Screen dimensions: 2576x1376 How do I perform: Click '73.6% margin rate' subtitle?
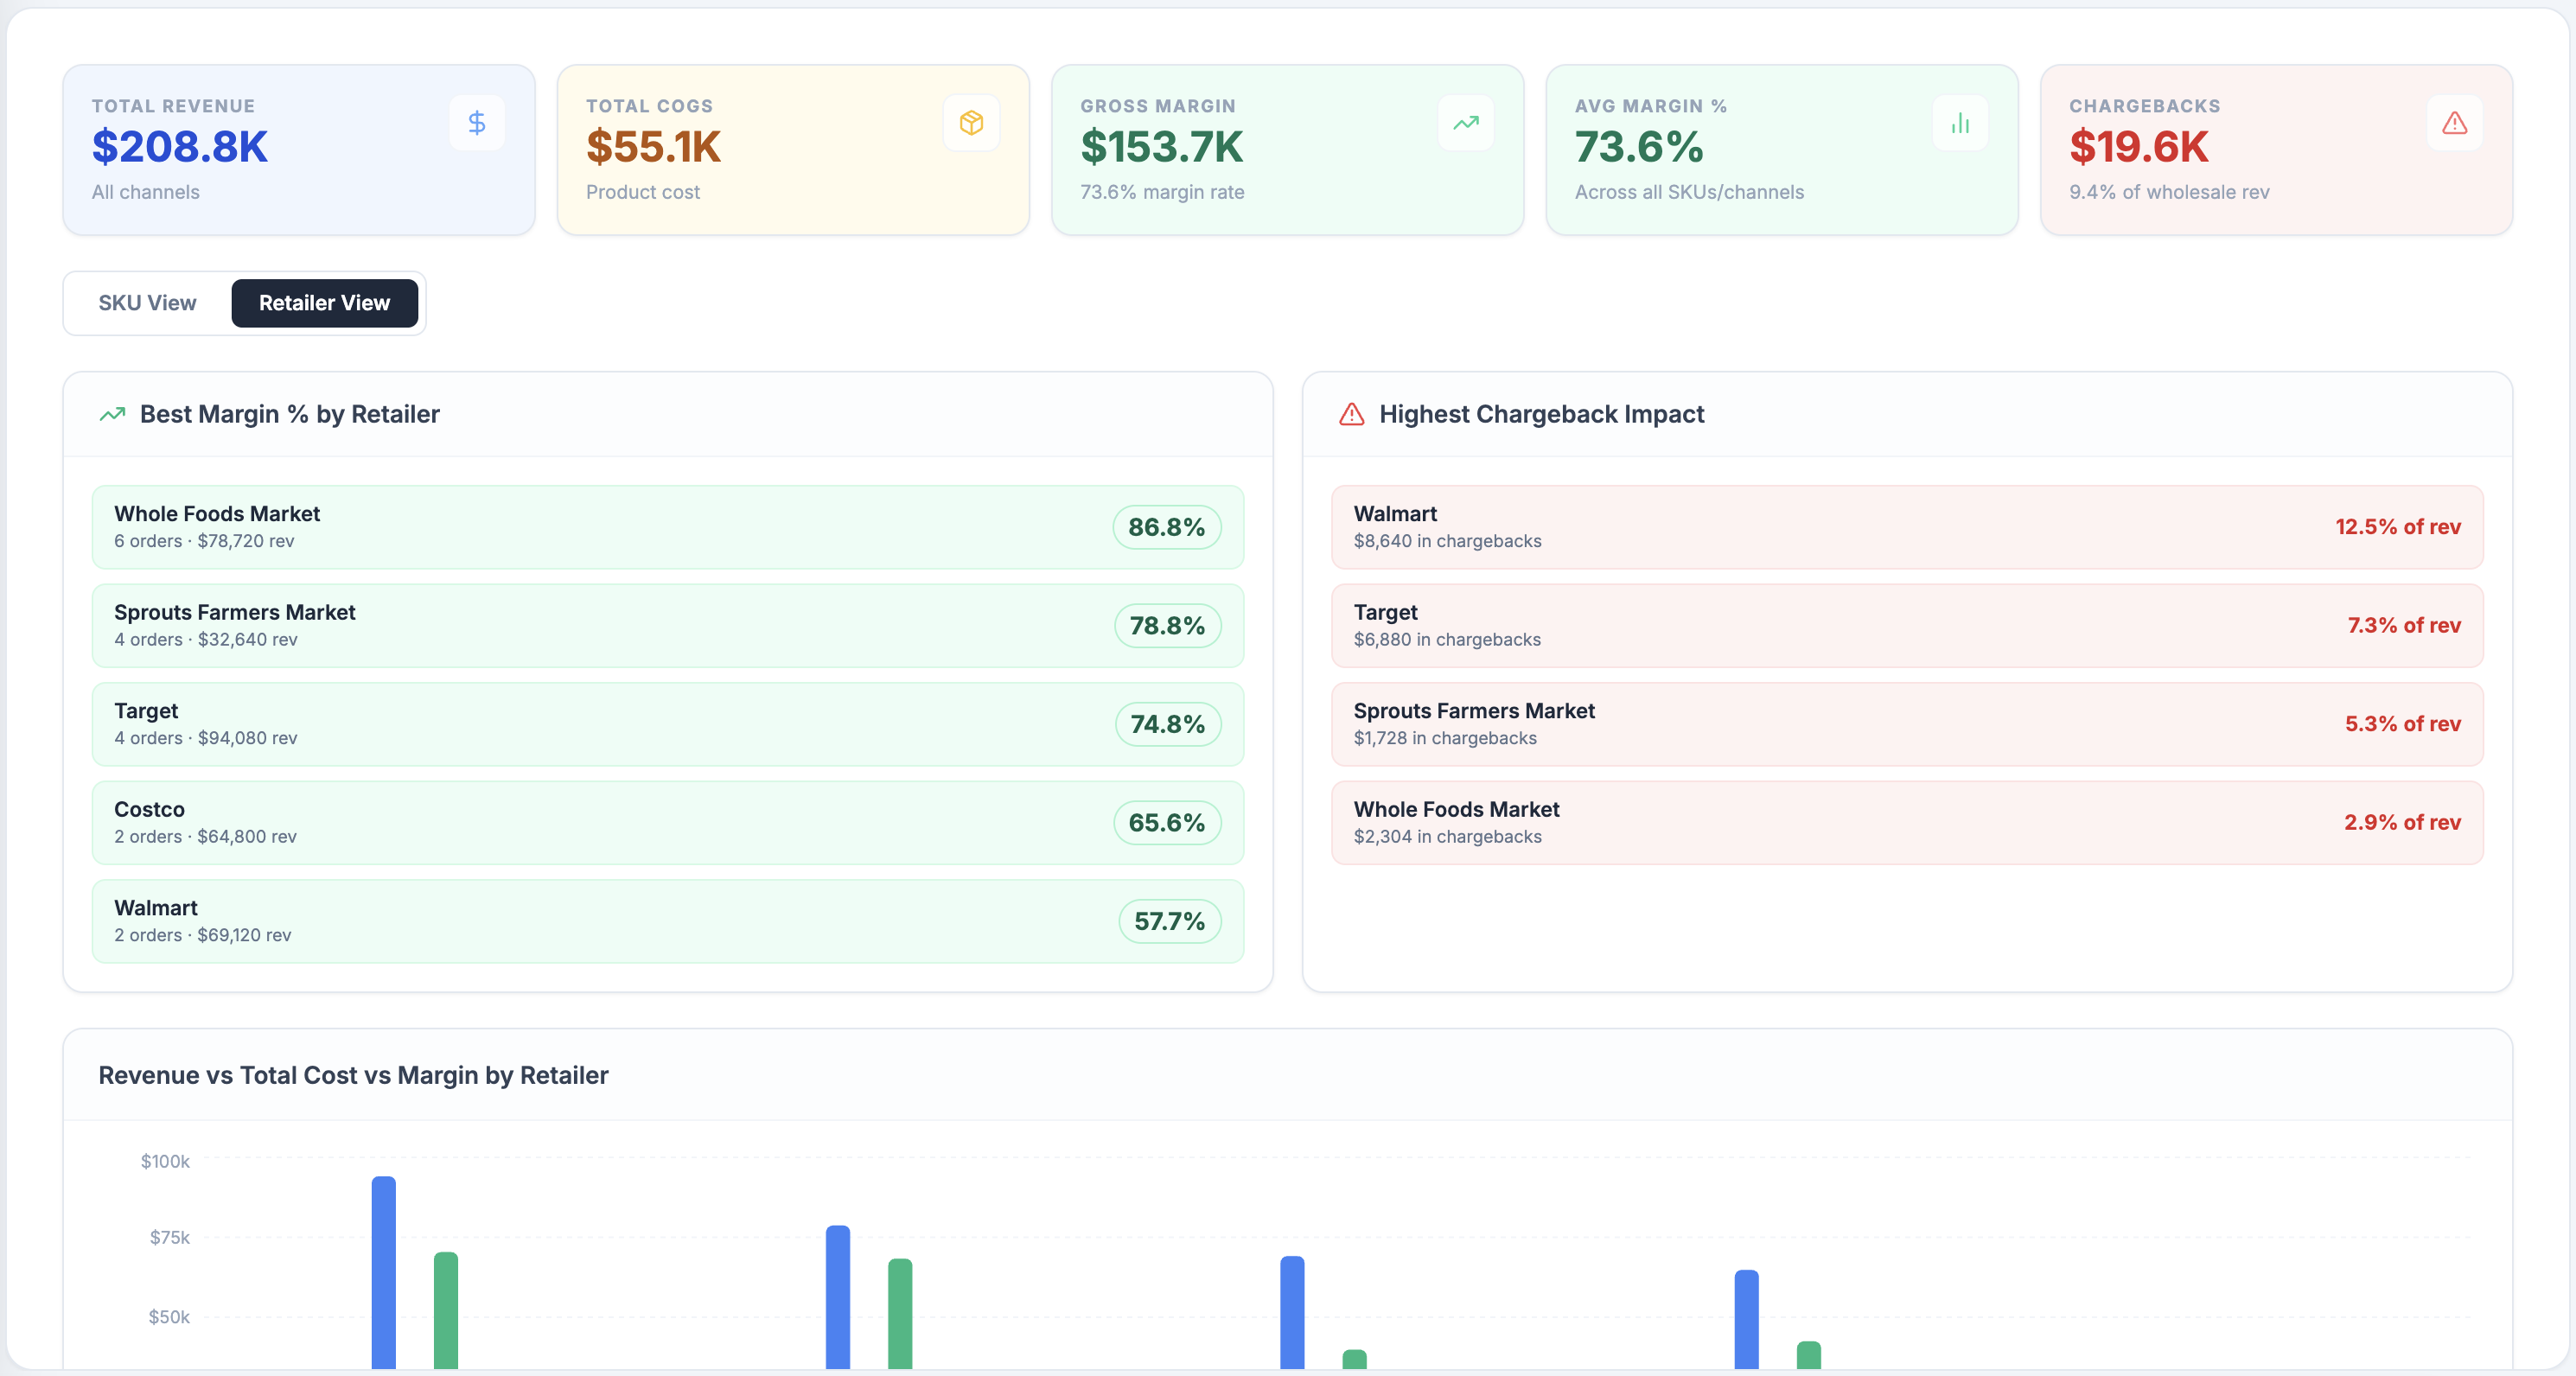click(1162, 192)
